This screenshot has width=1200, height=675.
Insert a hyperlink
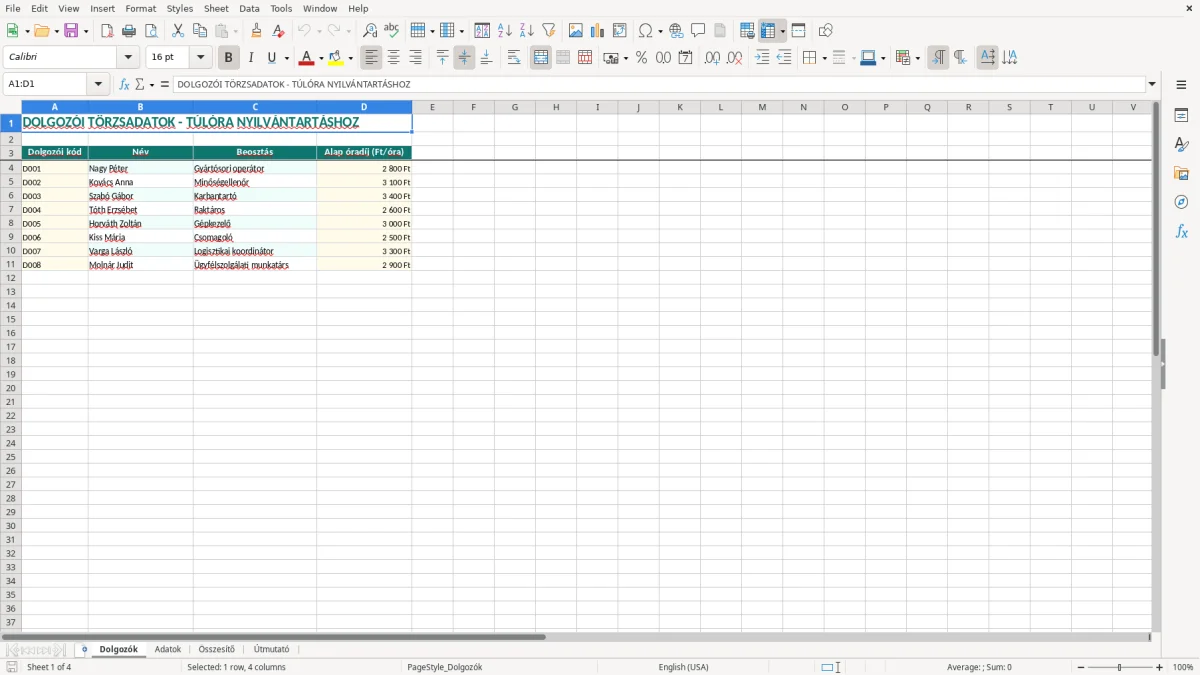coord(676,31)
